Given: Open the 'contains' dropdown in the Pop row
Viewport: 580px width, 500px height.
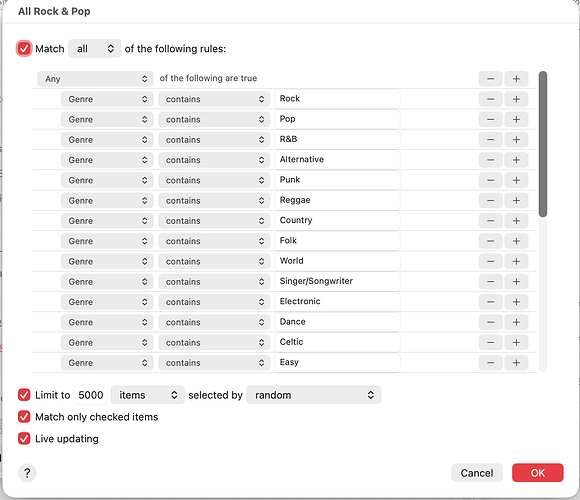Looking at the screenshot, I should [x=214, y=119].
